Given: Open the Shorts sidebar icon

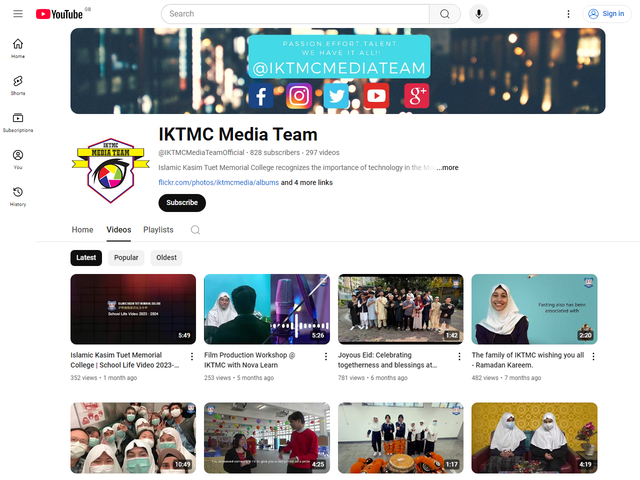Looking at the screenshot, I should pos(18,84).
